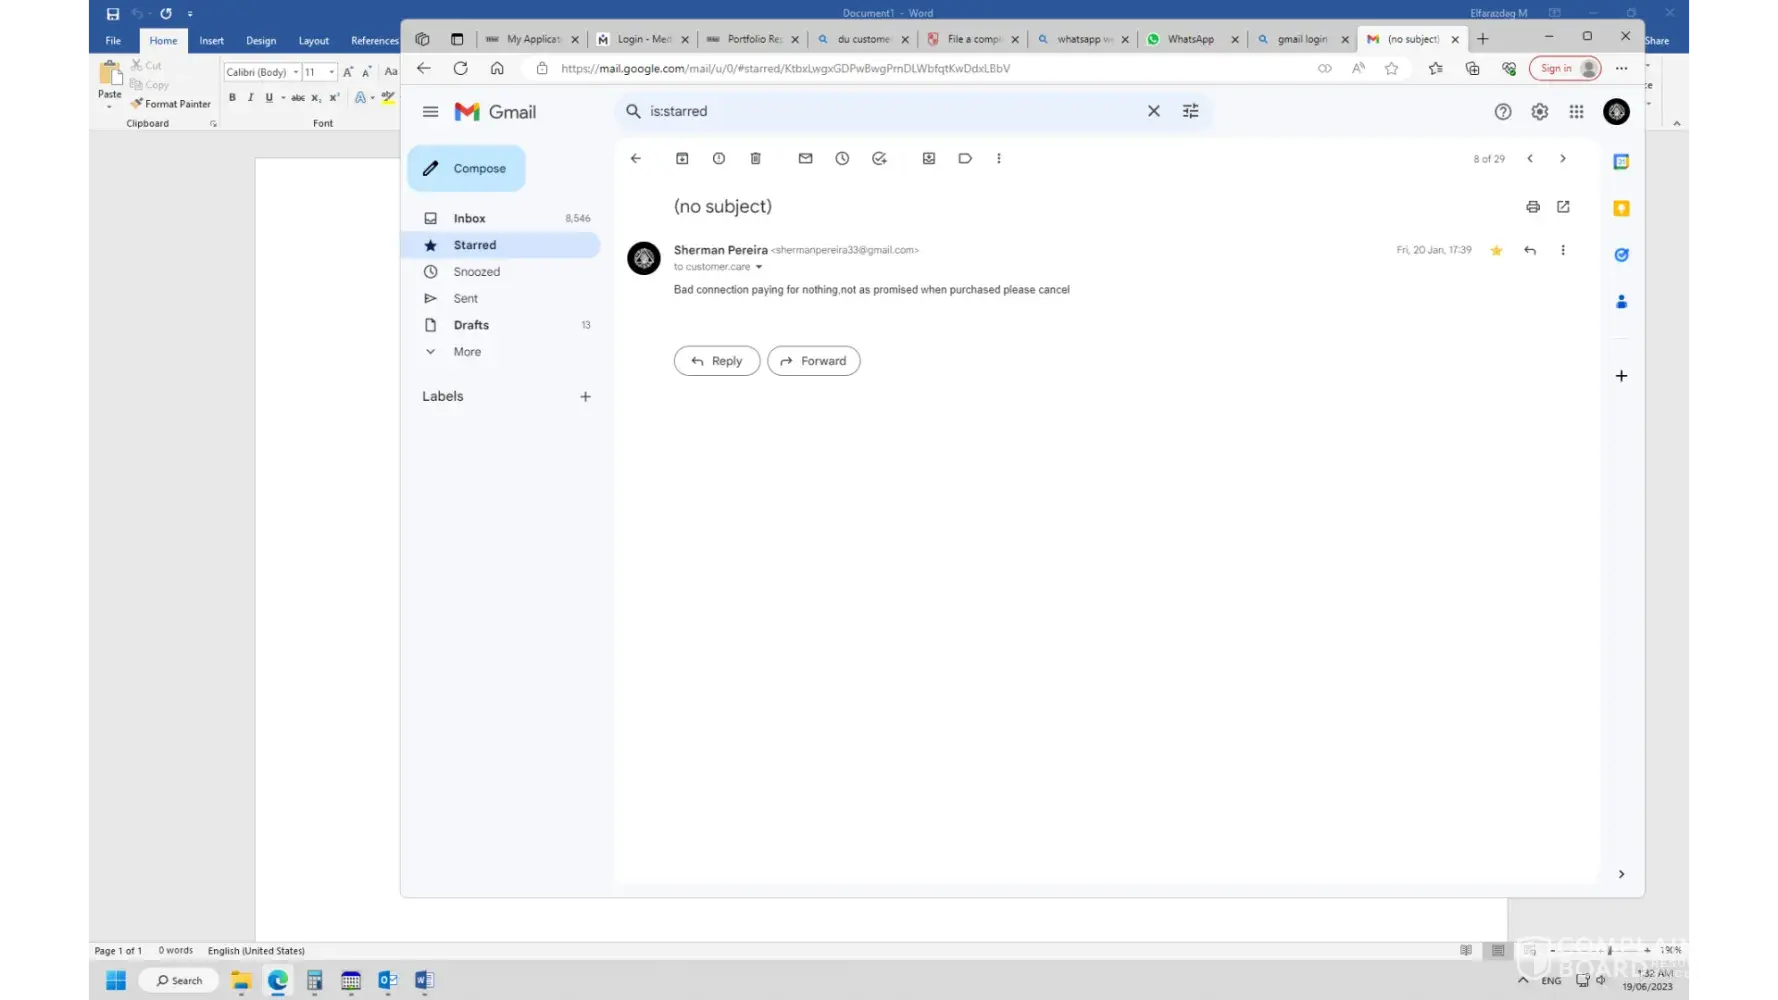Toggle Bold in Word's ribbon
The image size is (1778, 1000).
(232, 98)
